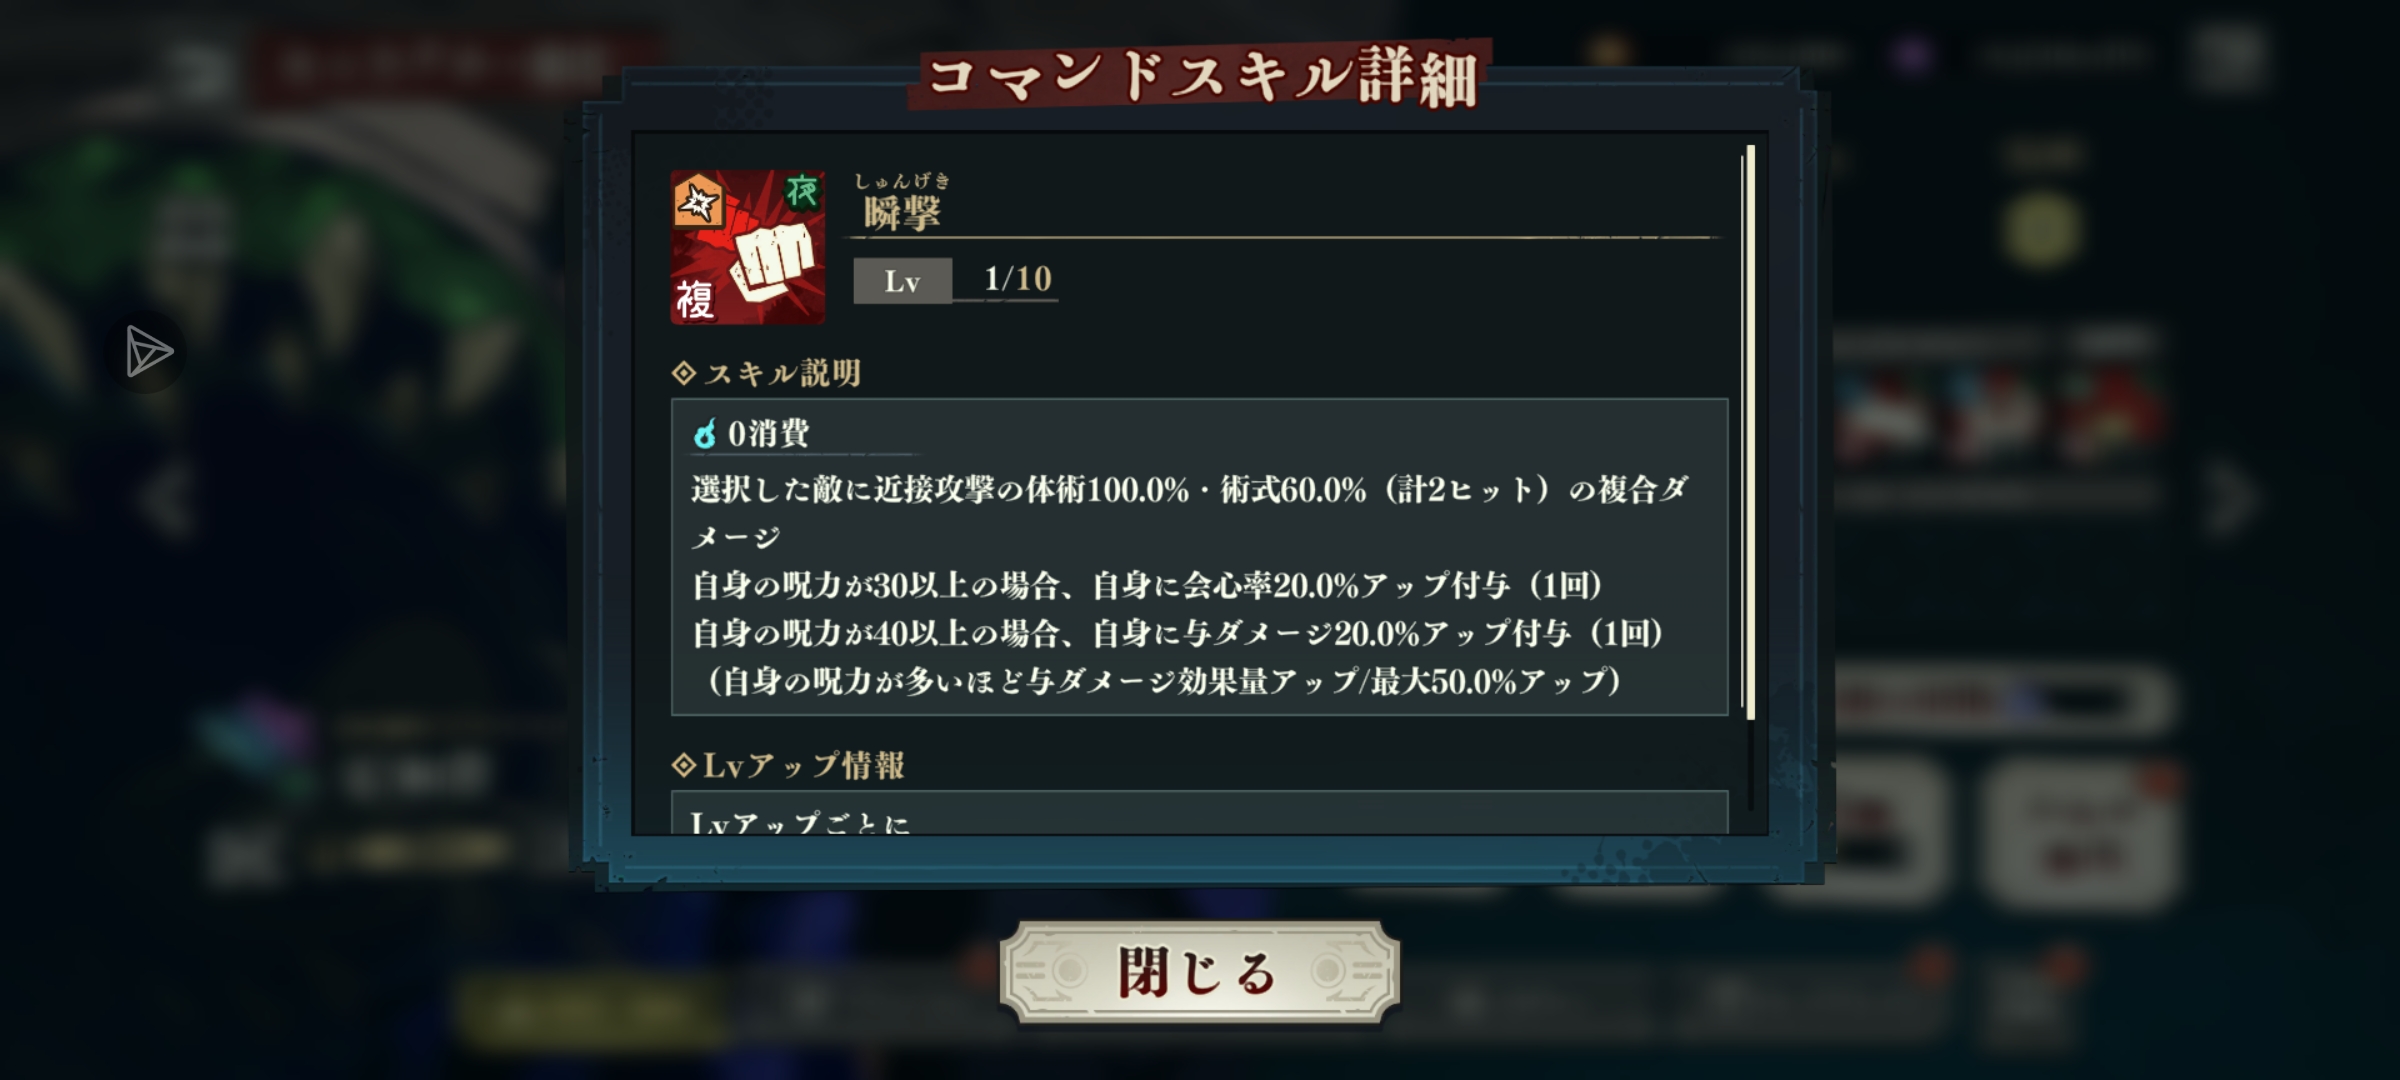Click the dialog's vertical scrollbar thumb
Viewport: 2400px width, 1080px height.
pos(1750,432)
